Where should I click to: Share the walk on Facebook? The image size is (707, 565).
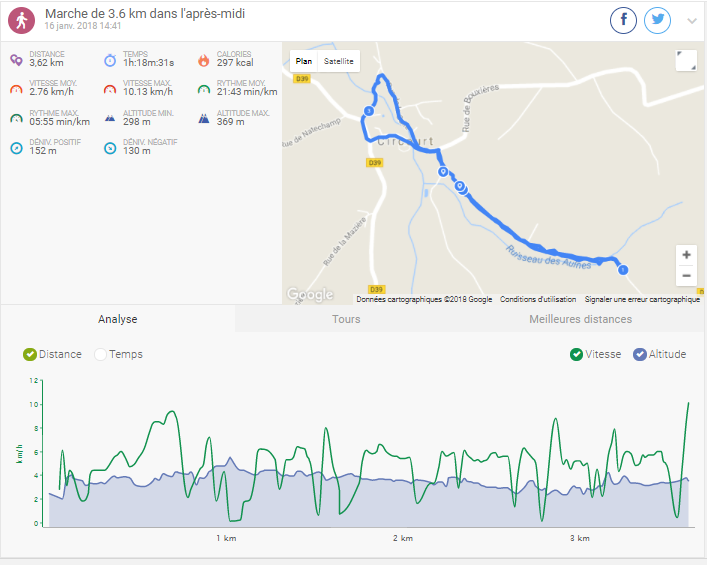pyautogui.click(x=624, y=20)
